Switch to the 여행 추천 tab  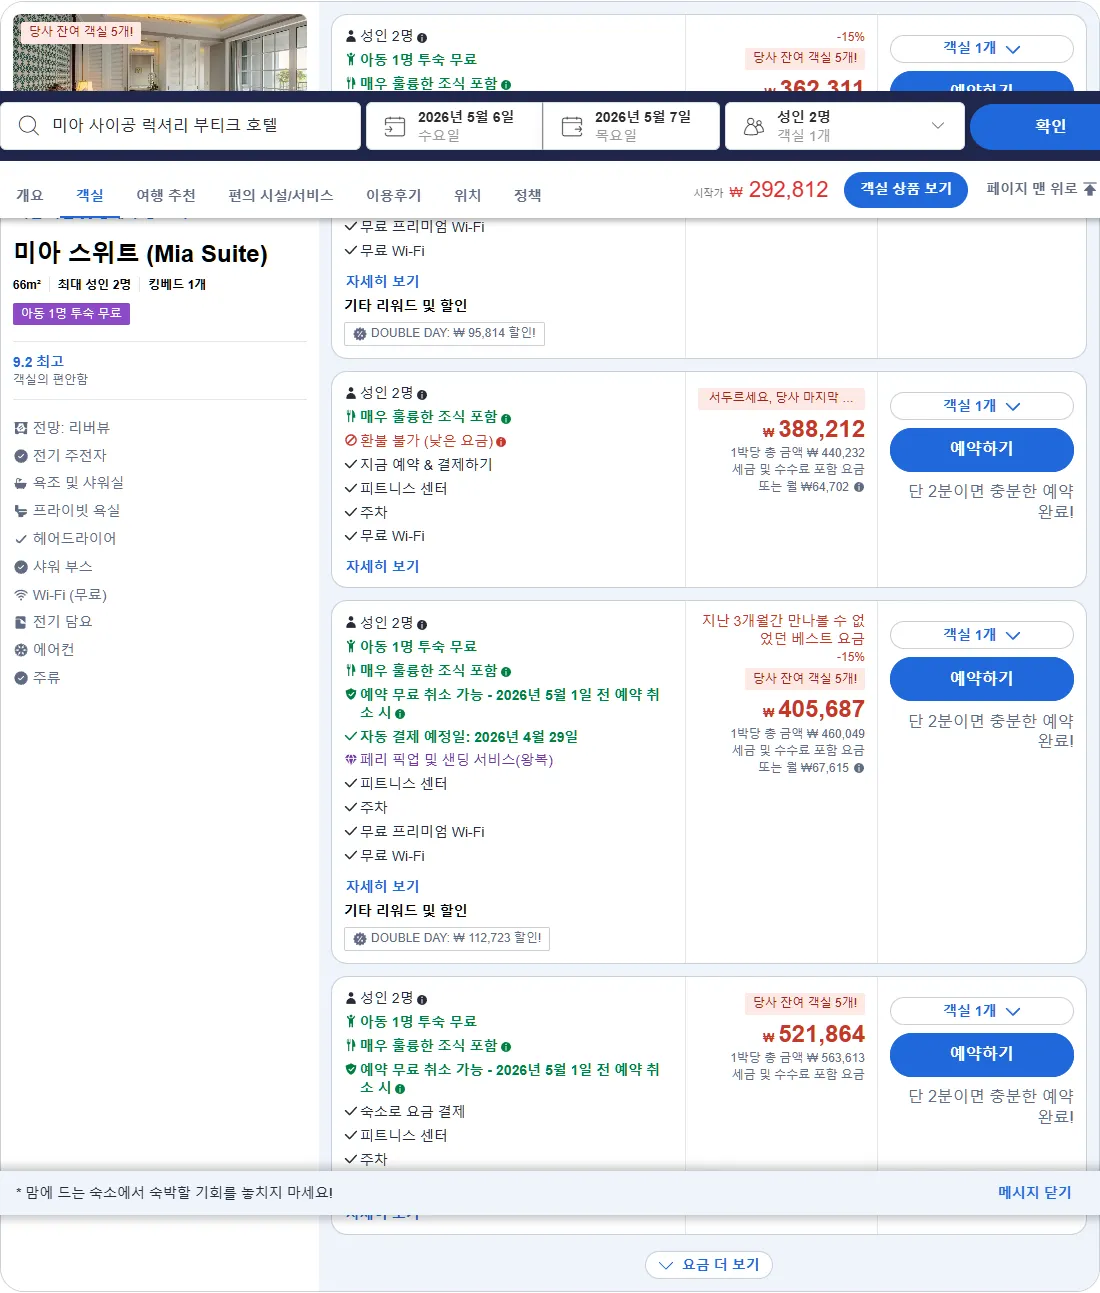166,195
